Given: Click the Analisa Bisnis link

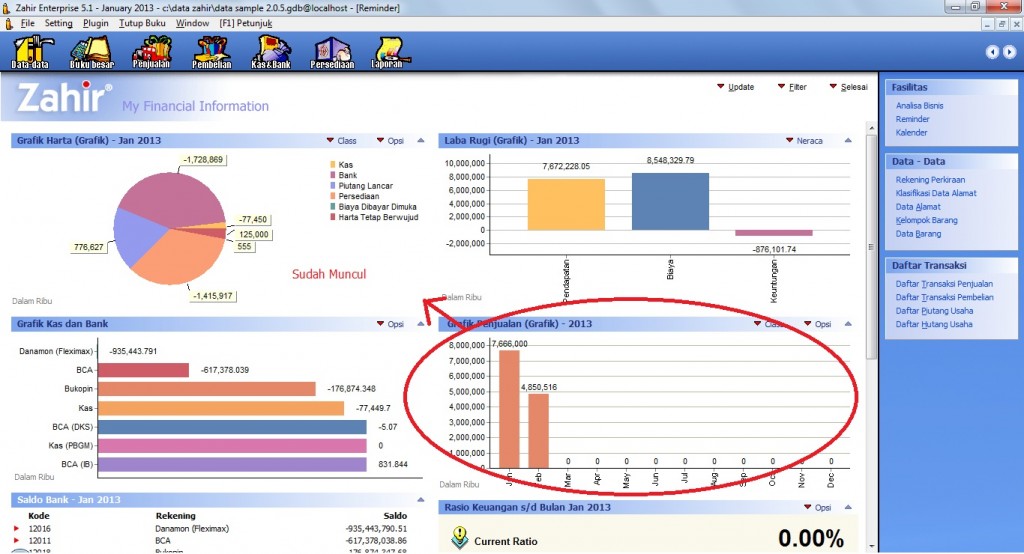Looking at the screenshot, I should pos(919,105).
